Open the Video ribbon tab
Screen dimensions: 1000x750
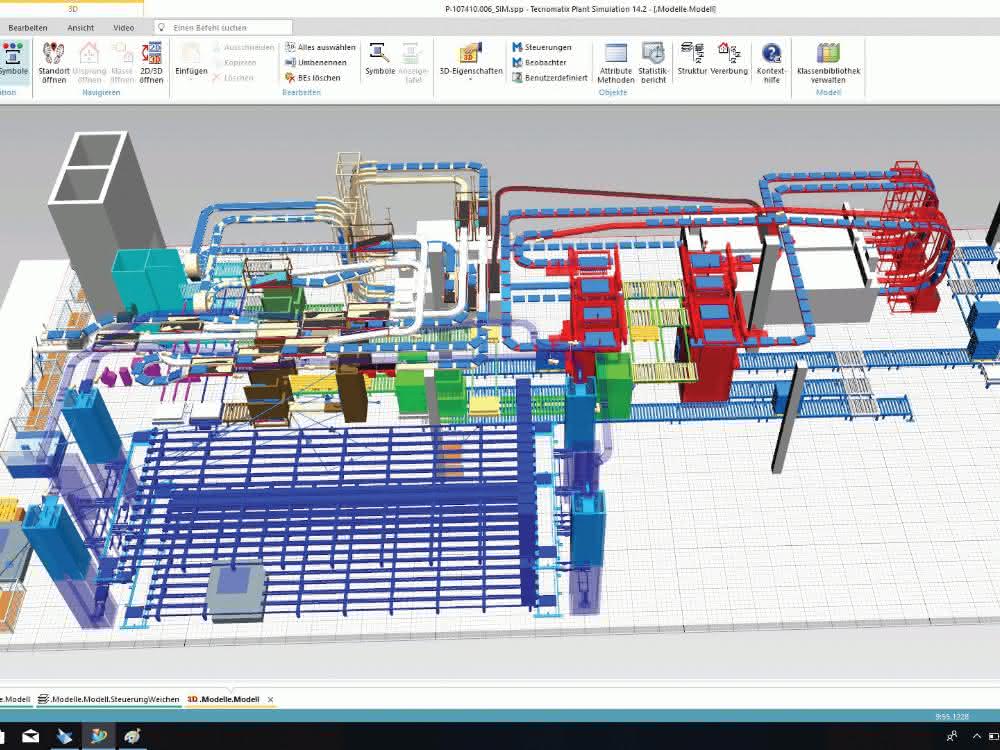coord(124,27)
